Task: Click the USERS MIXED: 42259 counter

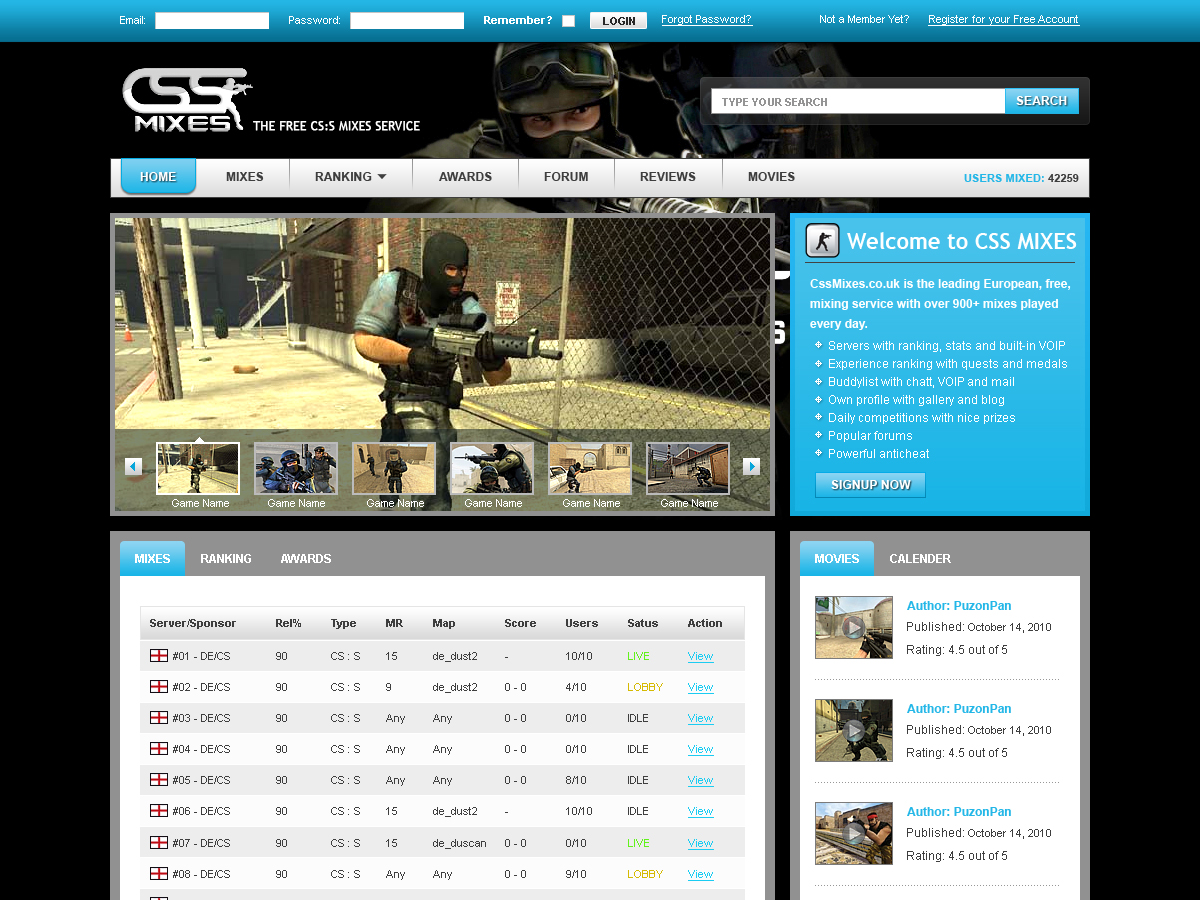Action: coord(1021,178)
